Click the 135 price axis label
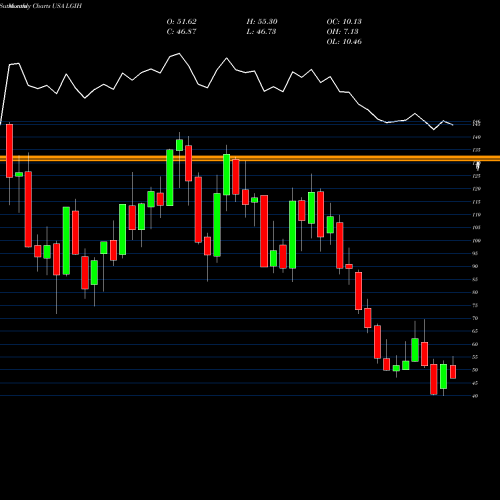The height and width of the screenshot is (500, 500). click(477, 150)
